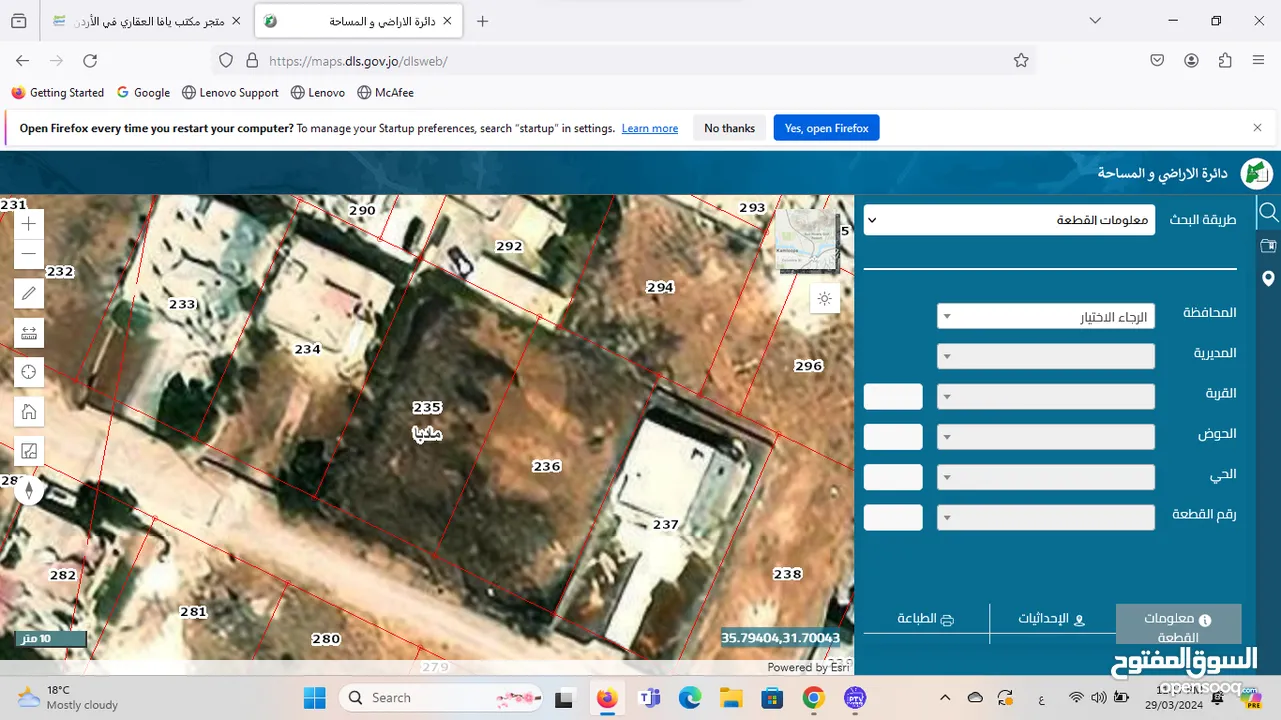The width and height of the screenshot is (1281, 720).
Task: Select the pencil draw tool
Action: 29,293
